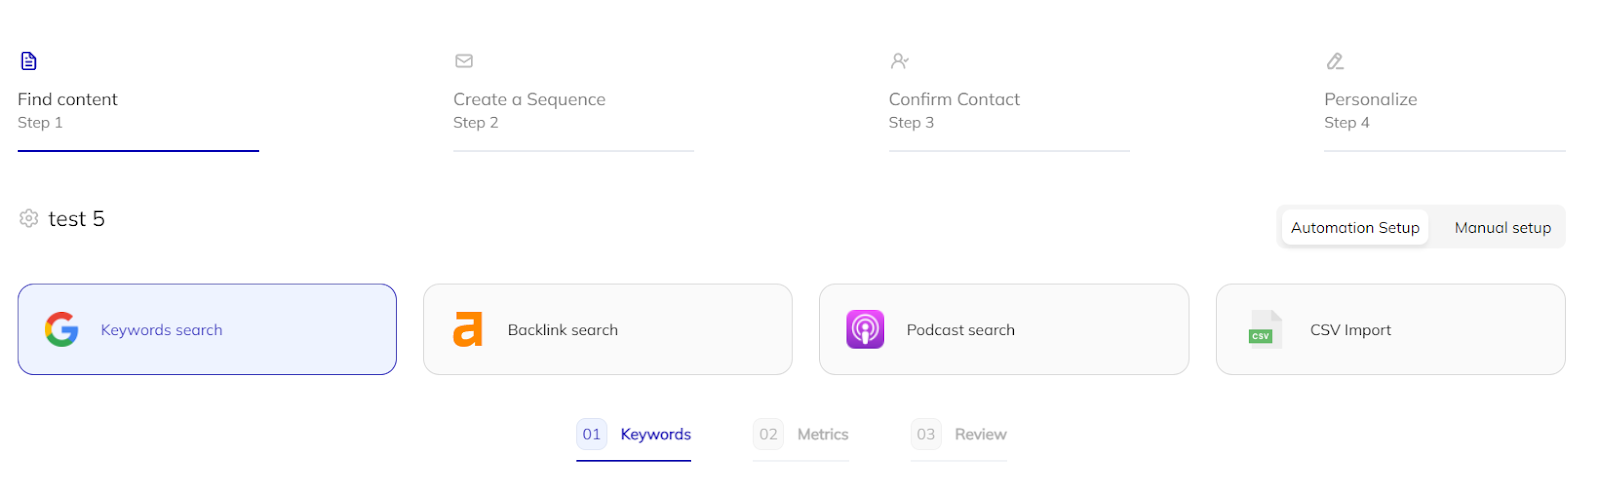
Task: Select the Keywords search card
Action: (207, 329)
